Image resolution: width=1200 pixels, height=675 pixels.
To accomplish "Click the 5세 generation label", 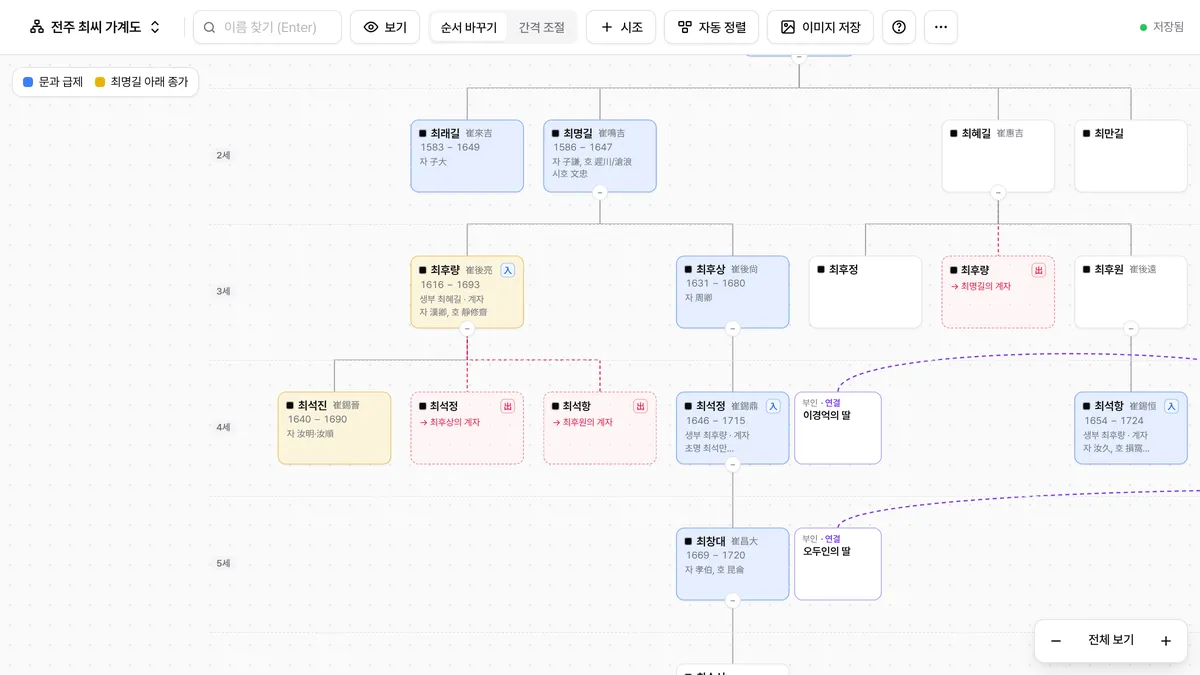I will [x=223, y=564].
